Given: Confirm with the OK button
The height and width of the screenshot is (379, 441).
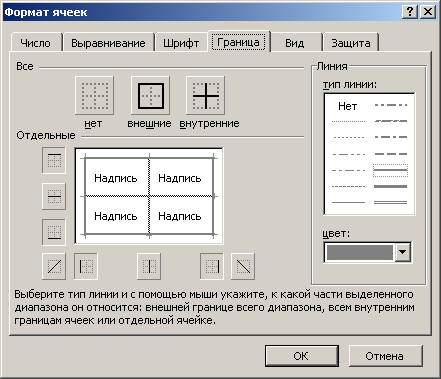Looking at the screenshot, I should click(x=302, y=356).
